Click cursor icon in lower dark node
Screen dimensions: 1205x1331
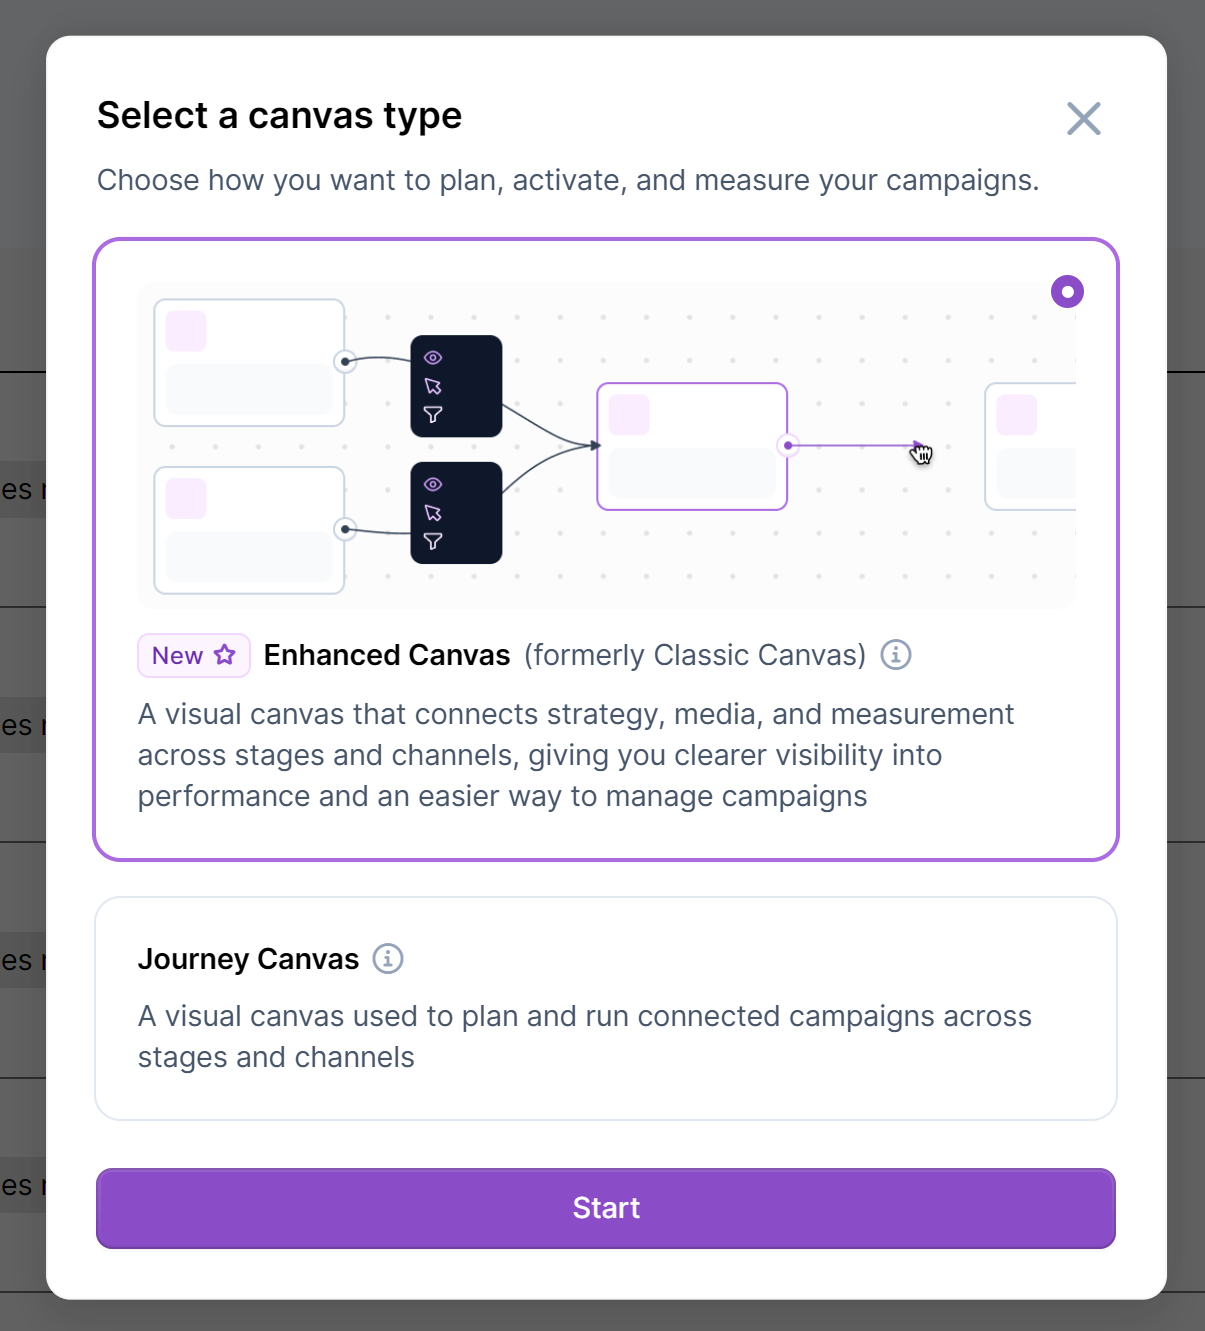(x=433, y=513)
